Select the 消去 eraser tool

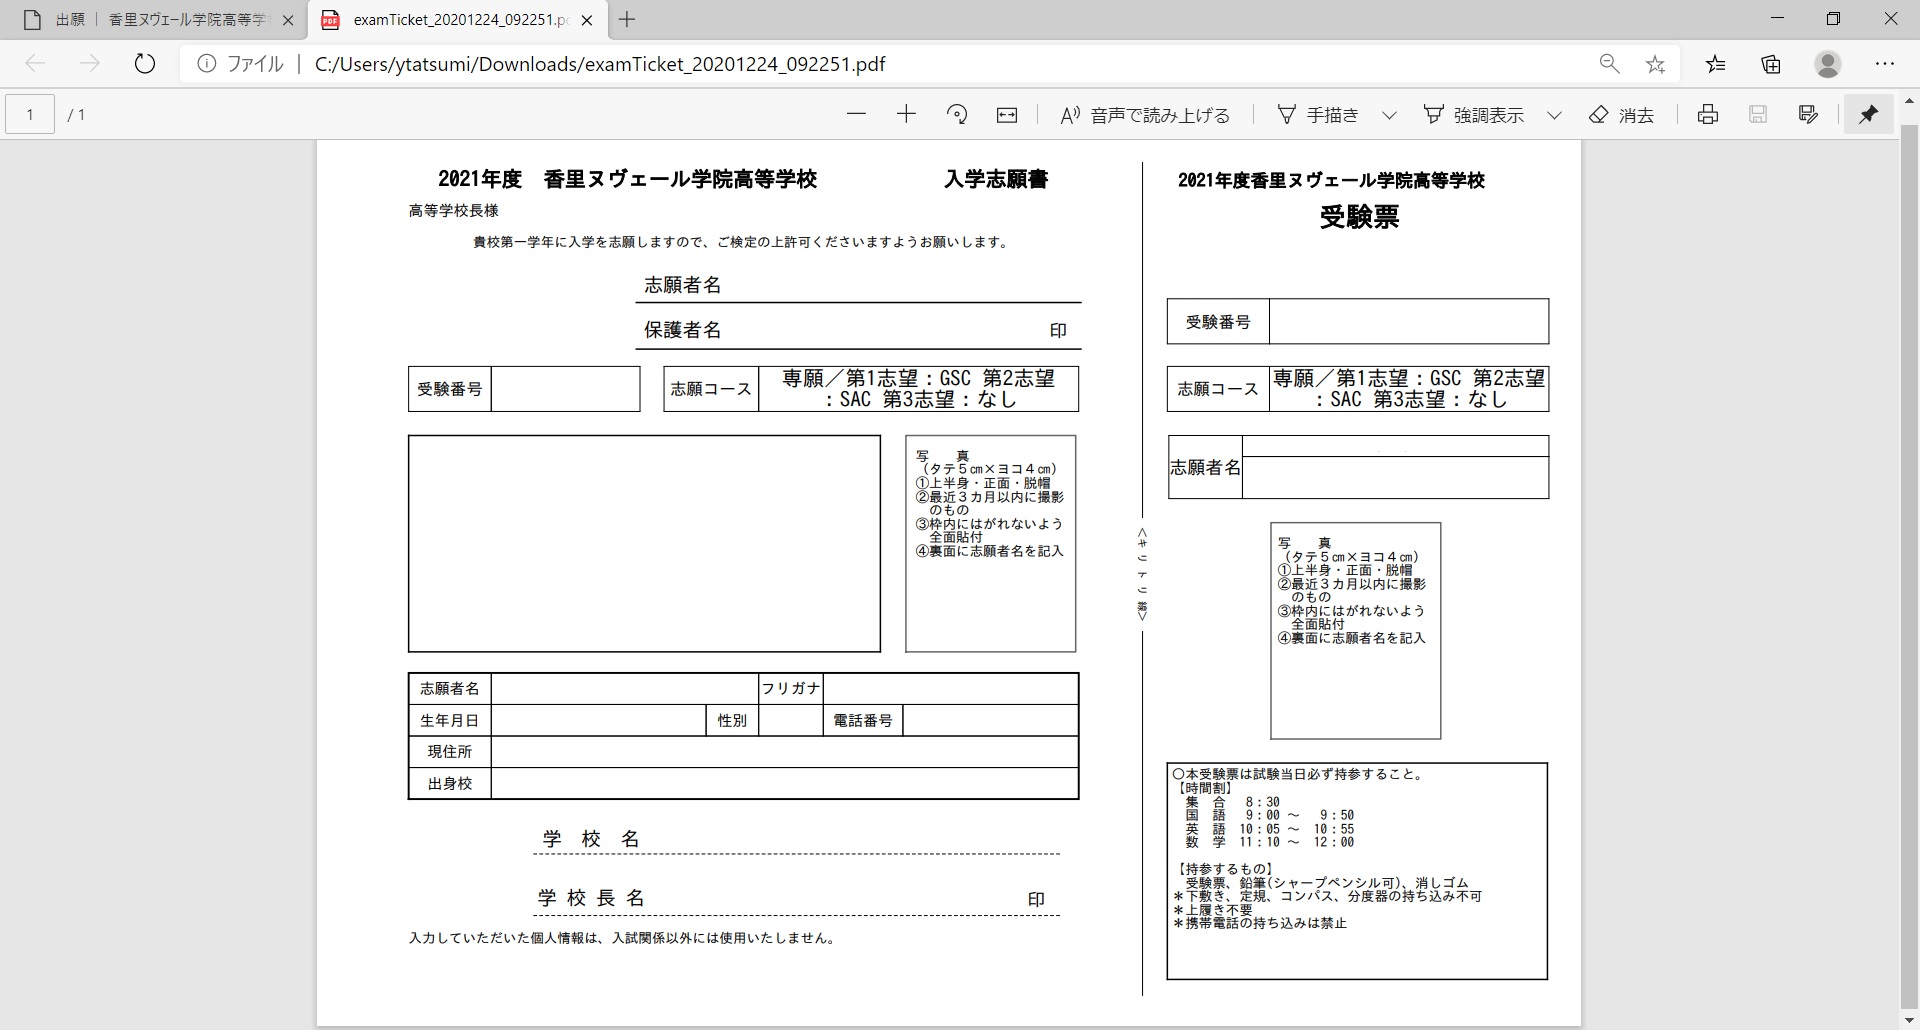(x=1621, y=115)
